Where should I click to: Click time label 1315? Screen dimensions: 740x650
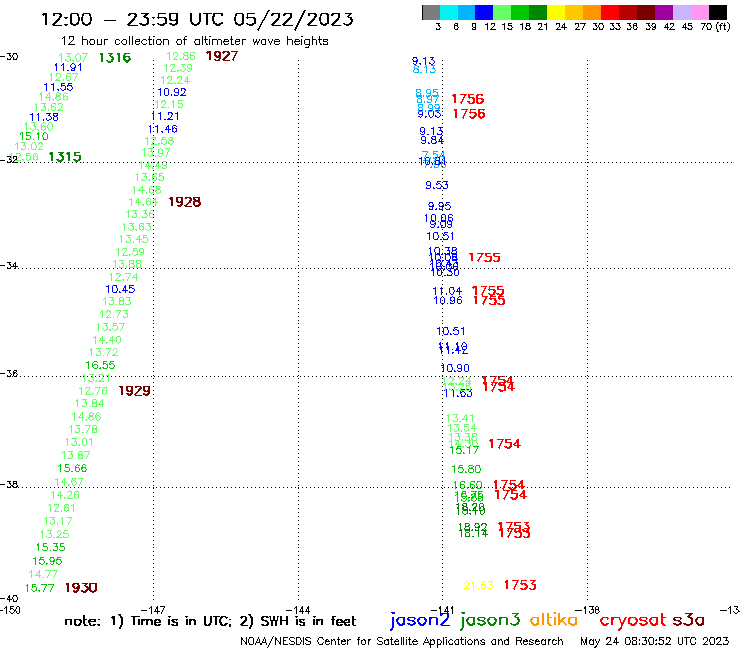coord(65,157)
